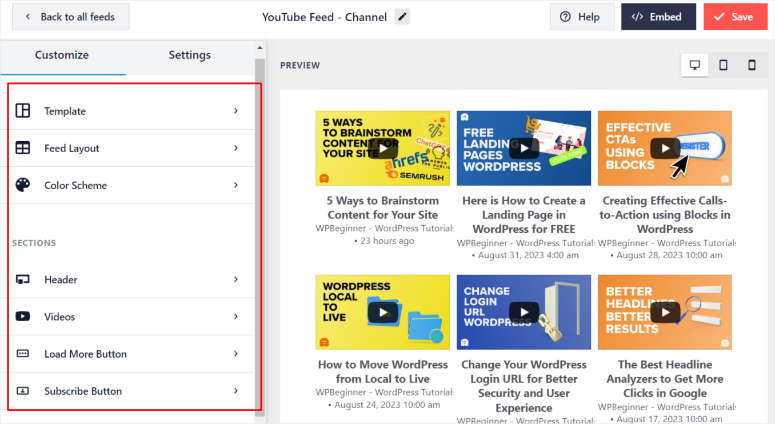Click the SECTIONS heading label

34,243
